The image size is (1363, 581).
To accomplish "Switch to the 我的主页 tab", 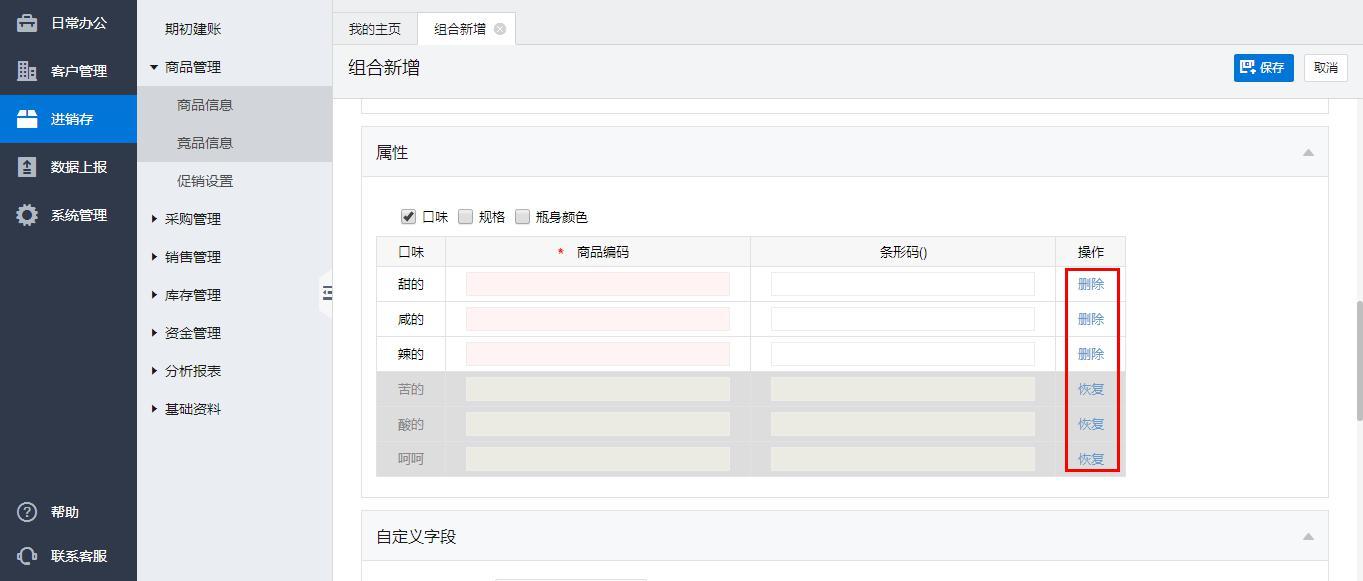I will (374, 29).
